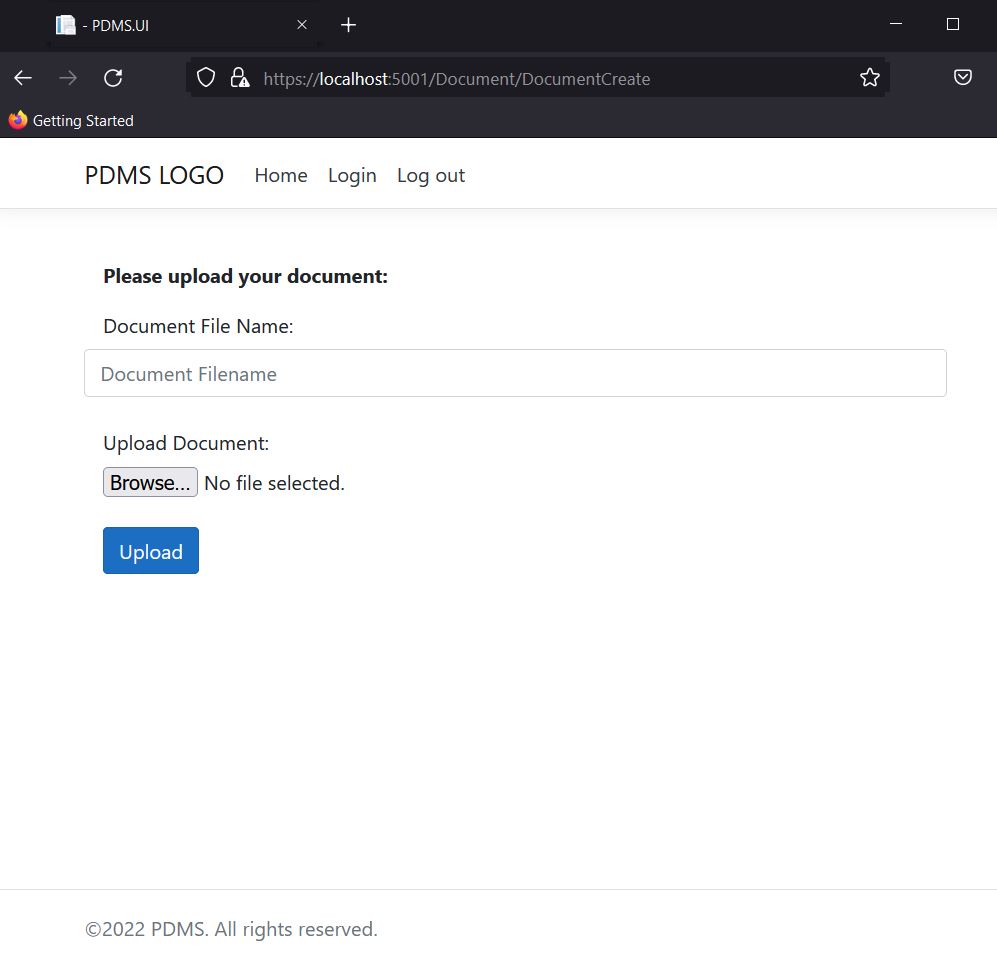This screenshot has width=997, height=954.
Task: Open the tracking protection shield icon
Action: tap(206, 78)
